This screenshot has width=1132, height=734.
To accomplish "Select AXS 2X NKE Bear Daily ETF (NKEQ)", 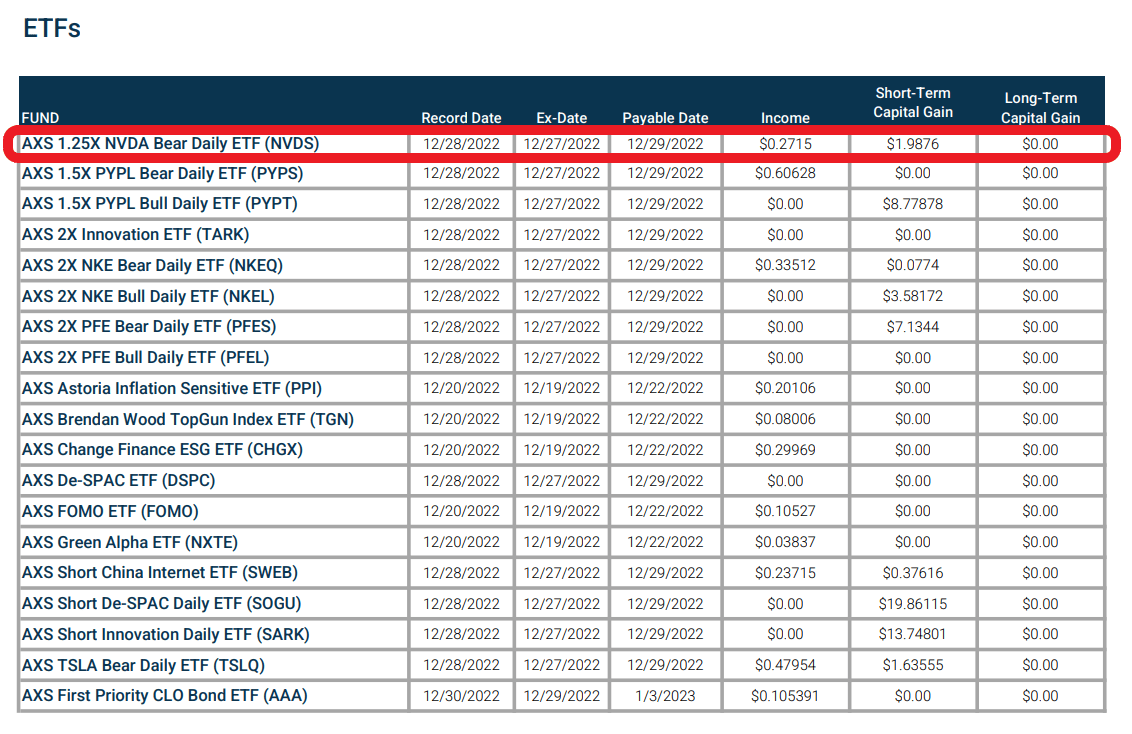I will (x=152, y=266).
